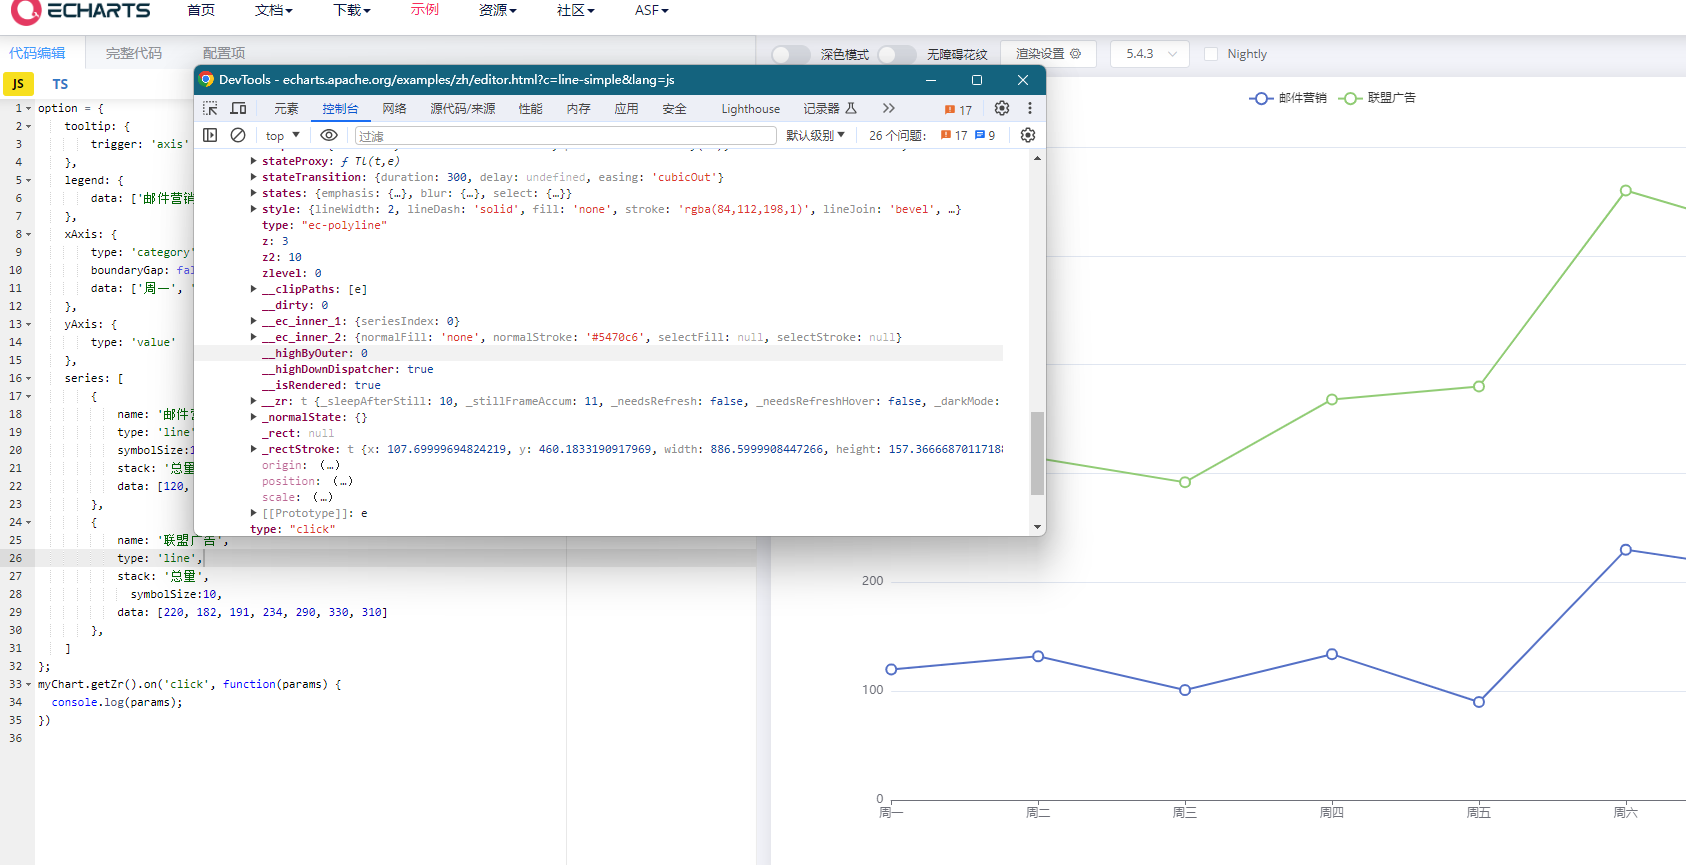Show the console sidebar panel icon

coord(210,135)
